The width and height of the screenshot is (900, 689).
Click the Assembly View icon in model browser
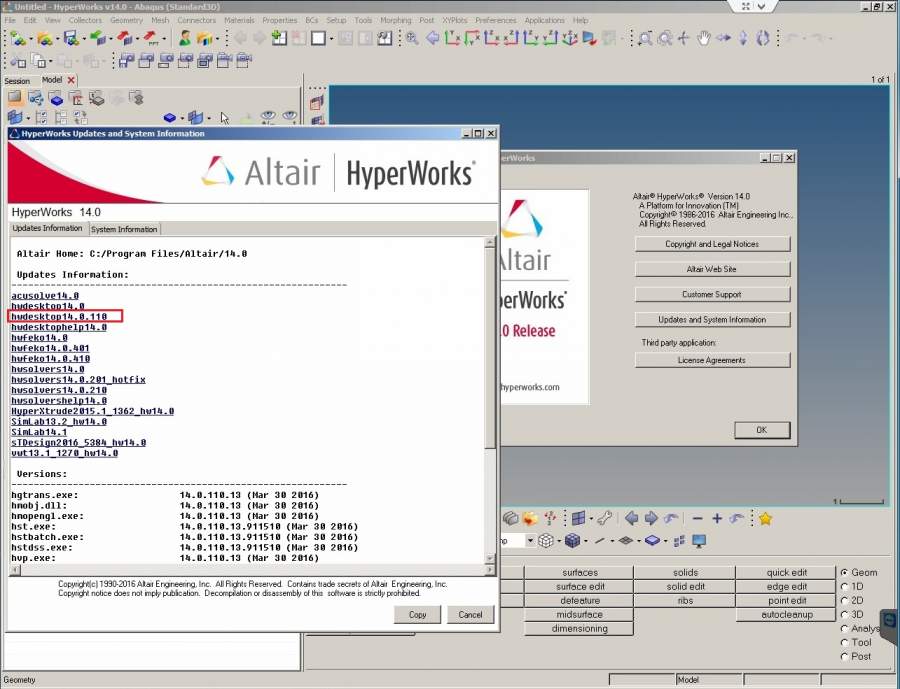[36, 99]
